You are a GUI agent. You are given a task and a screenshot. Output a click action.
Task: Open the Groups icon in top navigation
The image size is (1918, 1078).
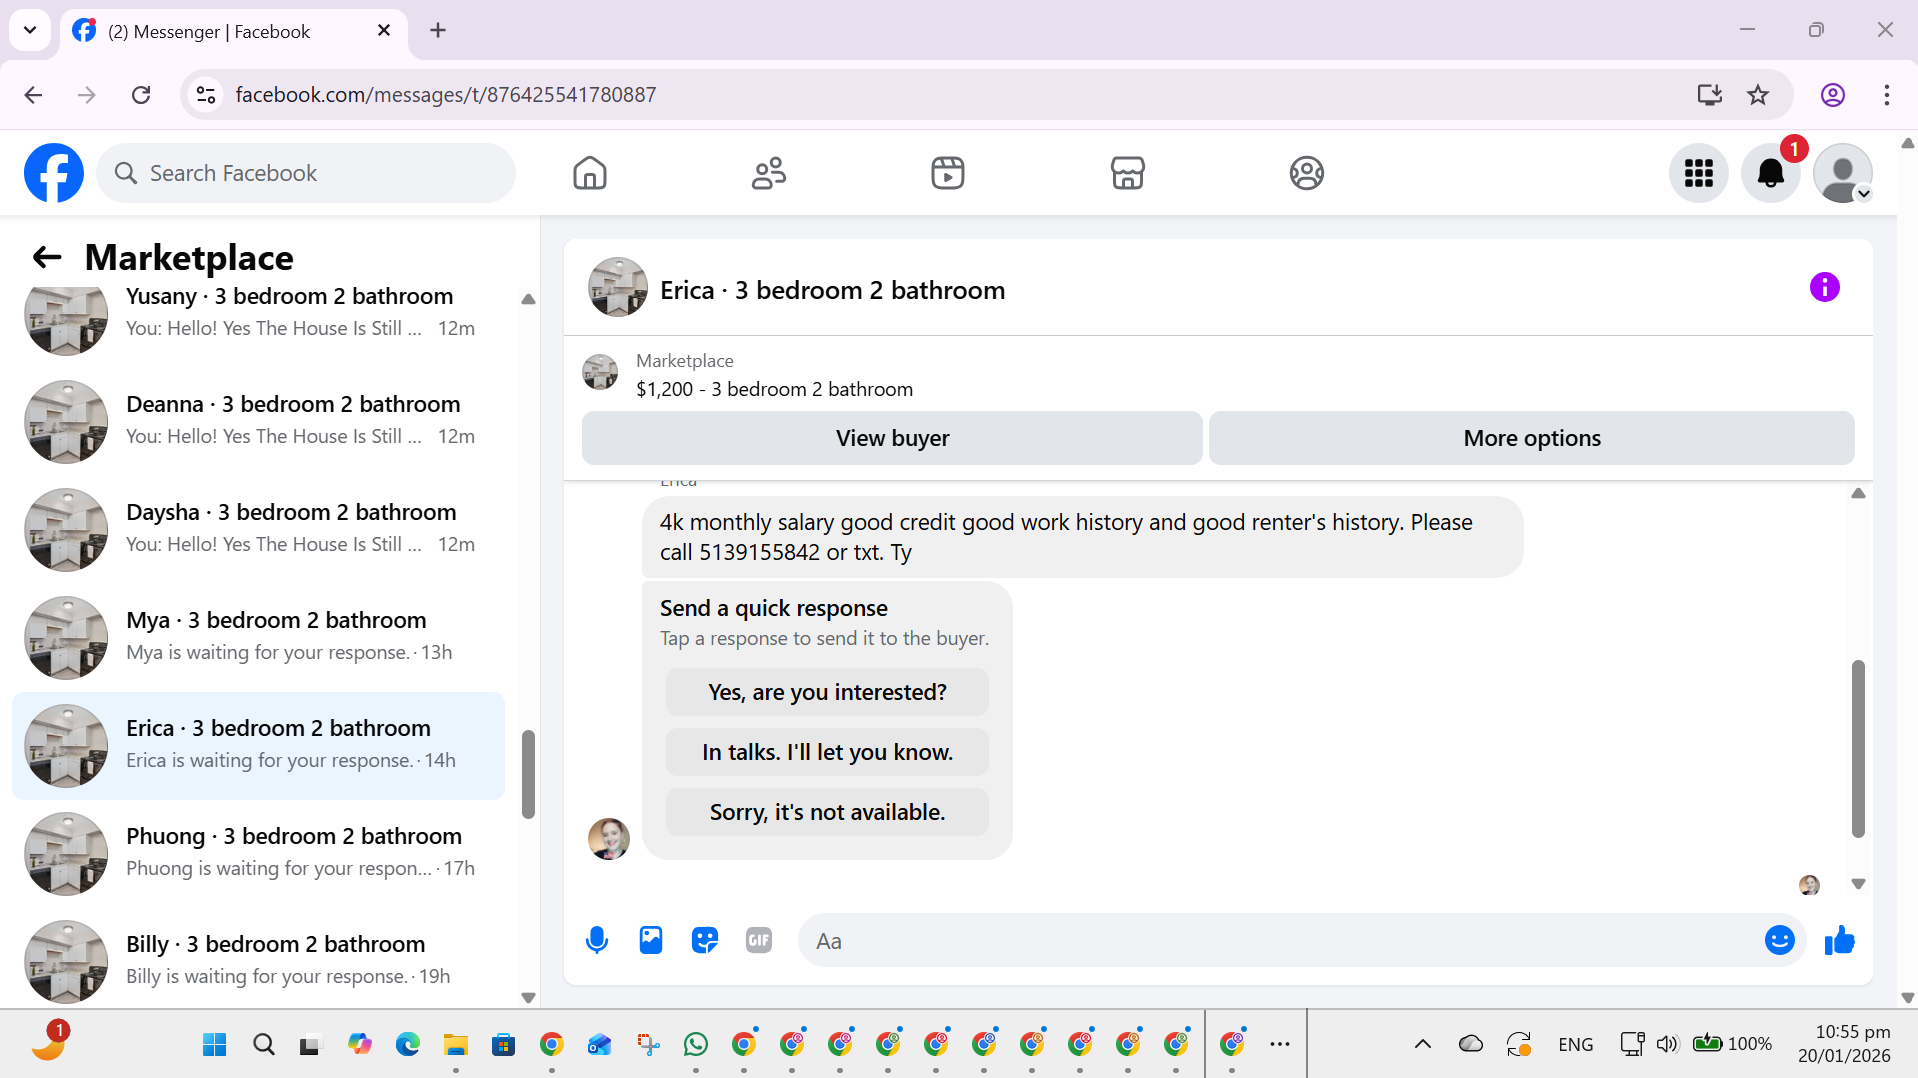click(x=1306, y=173)
